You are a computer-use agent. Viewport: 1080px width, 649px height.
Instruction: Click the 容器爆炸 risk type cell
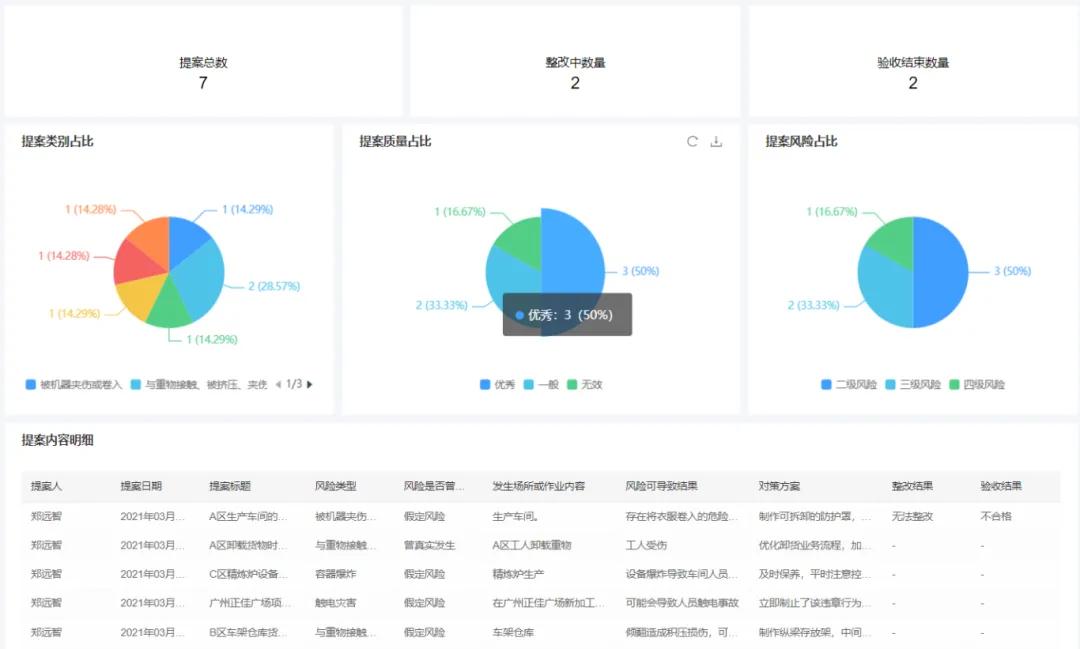pyautogui.click(x=335, y=574)
